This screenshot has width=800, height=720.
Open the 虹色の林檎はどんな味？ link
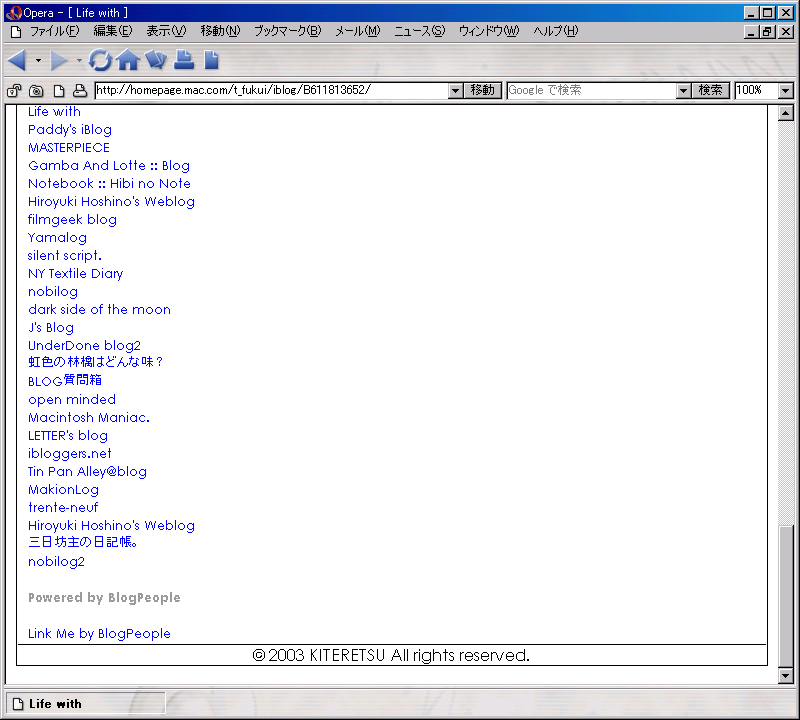pyautogui.click(x=96, y=362)
